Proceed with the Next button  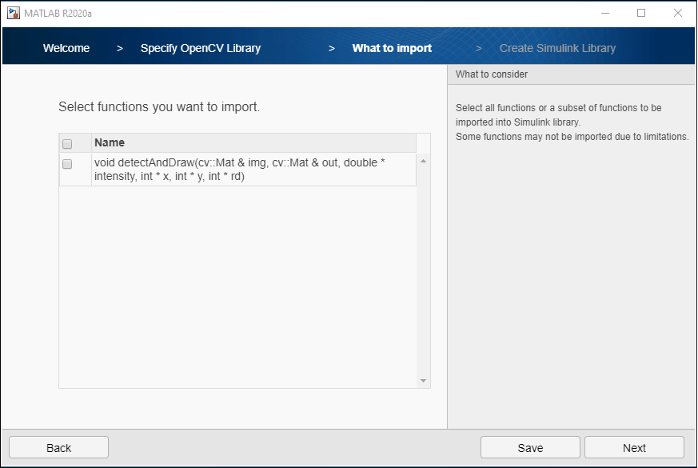tap(634, 448)
